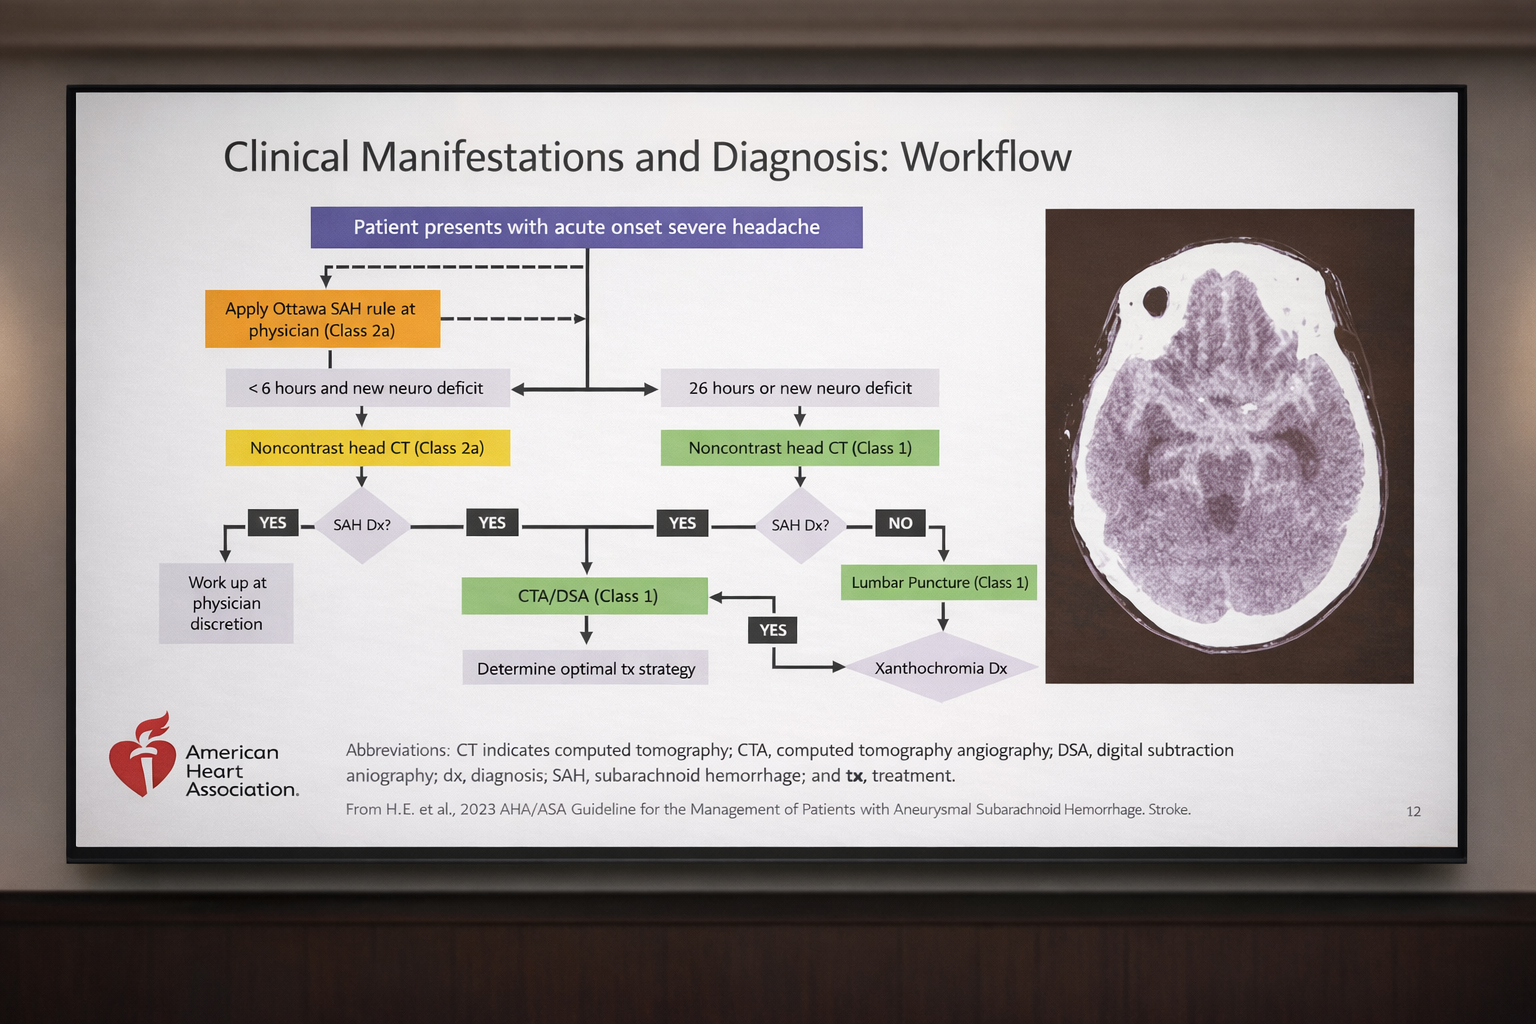1536x1024 pixels.
Task: Click the 'YES' label below the CTA/DSA arrow
Action: point(772,630)
